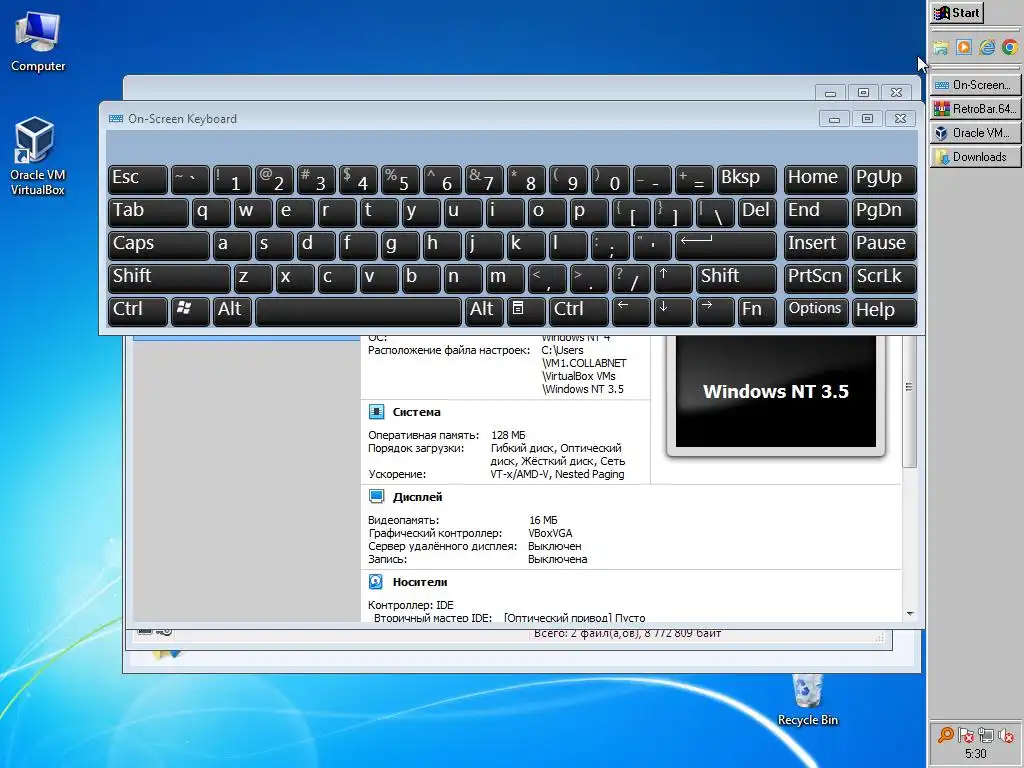1024x768 pixels.
Task: Open media player quick launch icon
Action: tap(963, 47)
